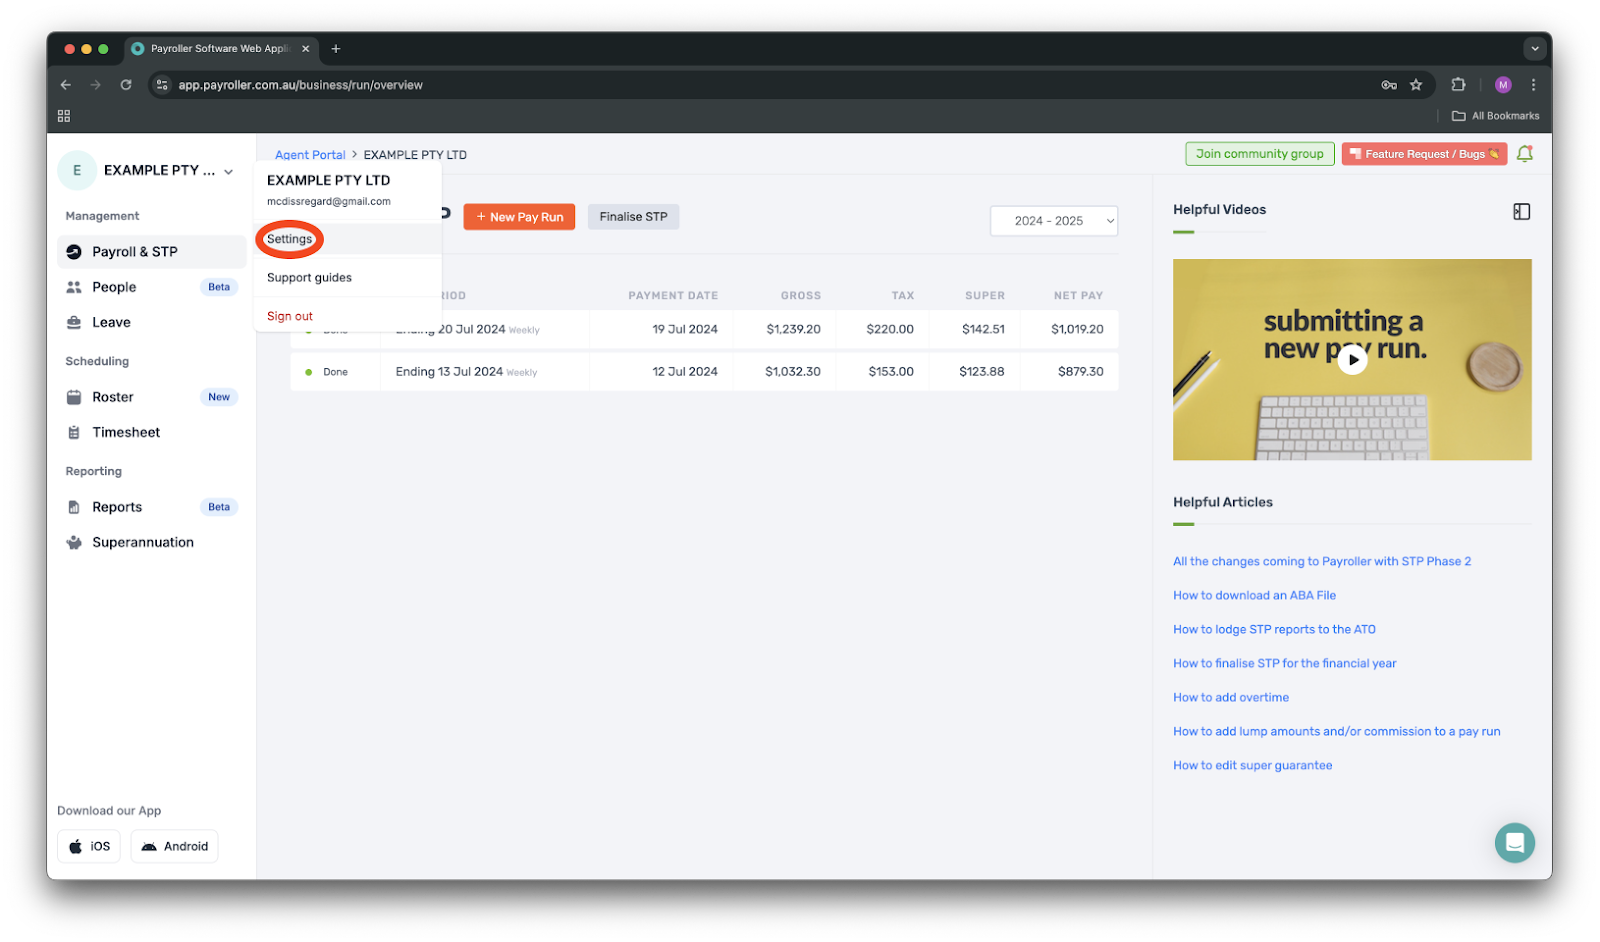Viewport: 1600px width, 942px height.
Task: Reload the Payroller page
Action: point(126,85)
